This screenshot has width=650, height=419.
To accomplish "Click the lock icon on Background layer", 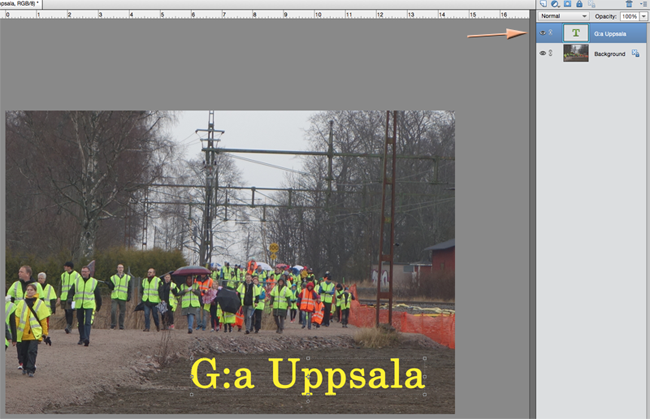I will click(635, 53).
